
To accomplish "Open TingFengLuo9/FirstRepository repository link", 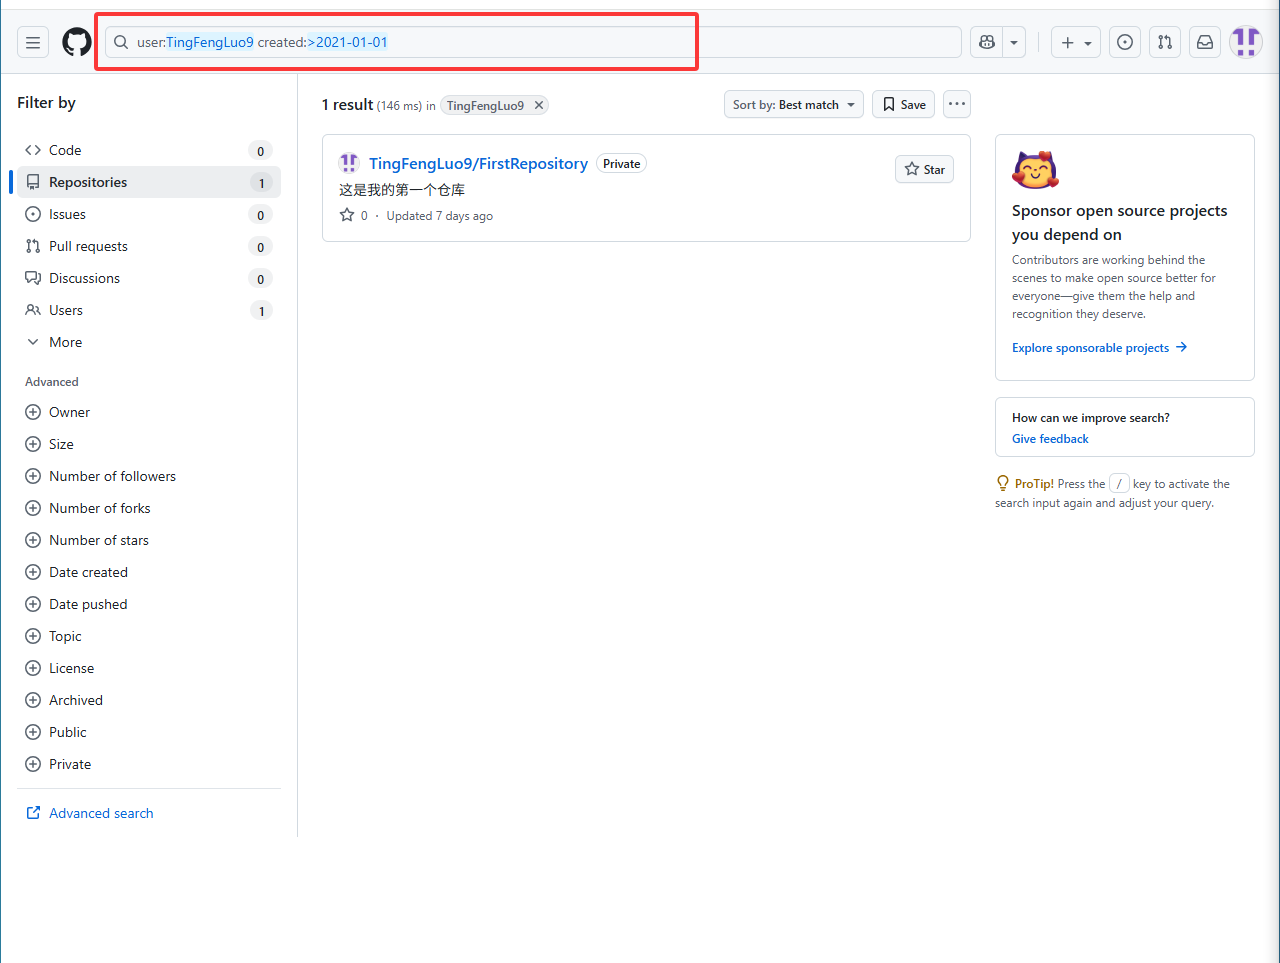I will [x=478, y=163].
